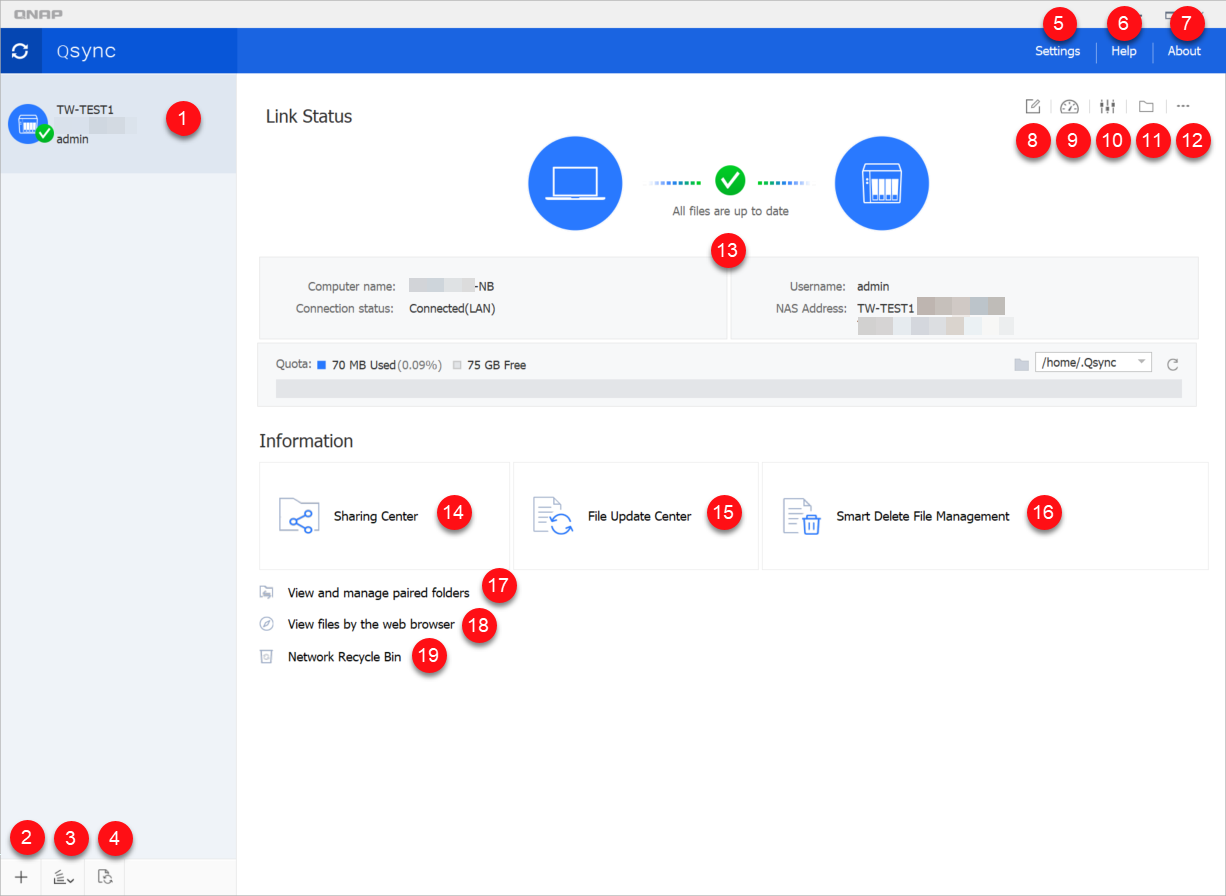Click the laptop computer icon

click(x=575, y=183)
